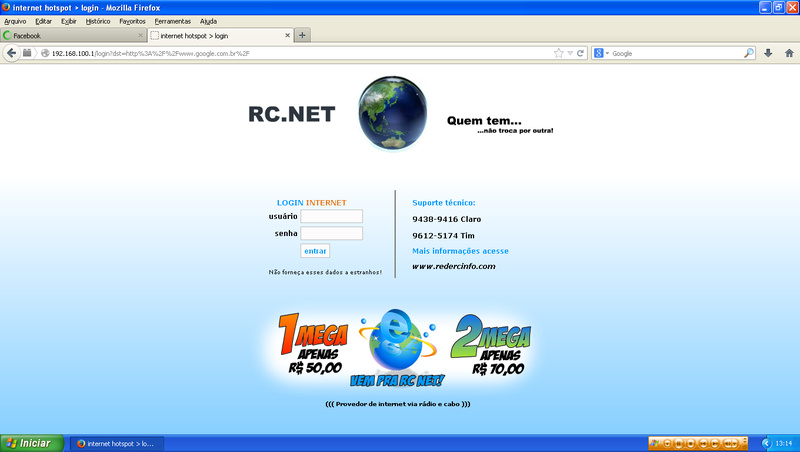Open the Iniciar start menu
This screenshot has height=452, width=800.
click(32, 443)
